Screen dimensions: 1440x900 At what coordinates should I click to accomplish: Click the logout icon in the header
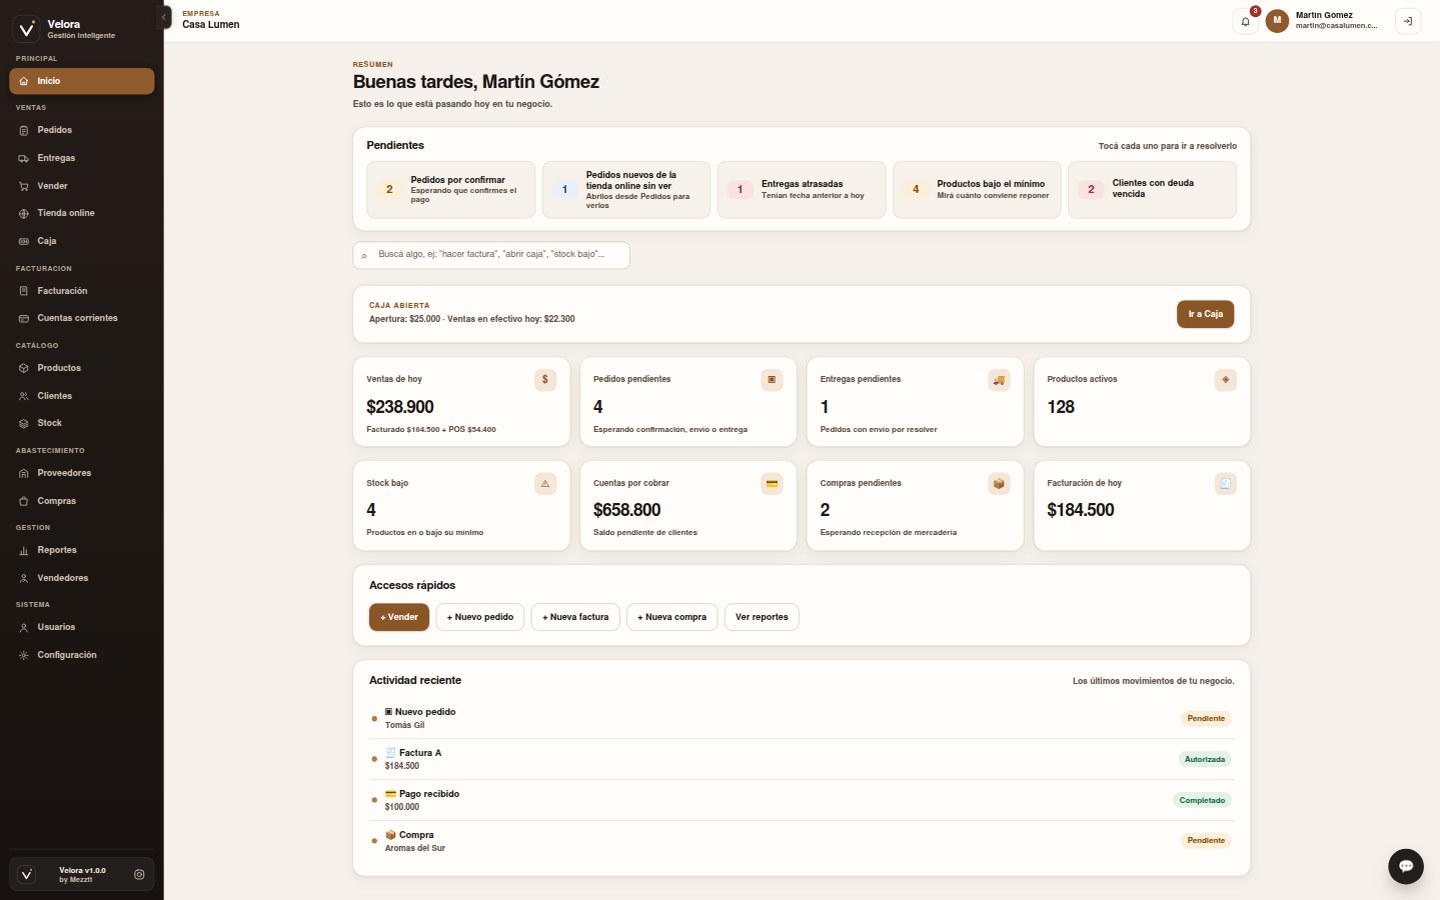[1407, 21]
